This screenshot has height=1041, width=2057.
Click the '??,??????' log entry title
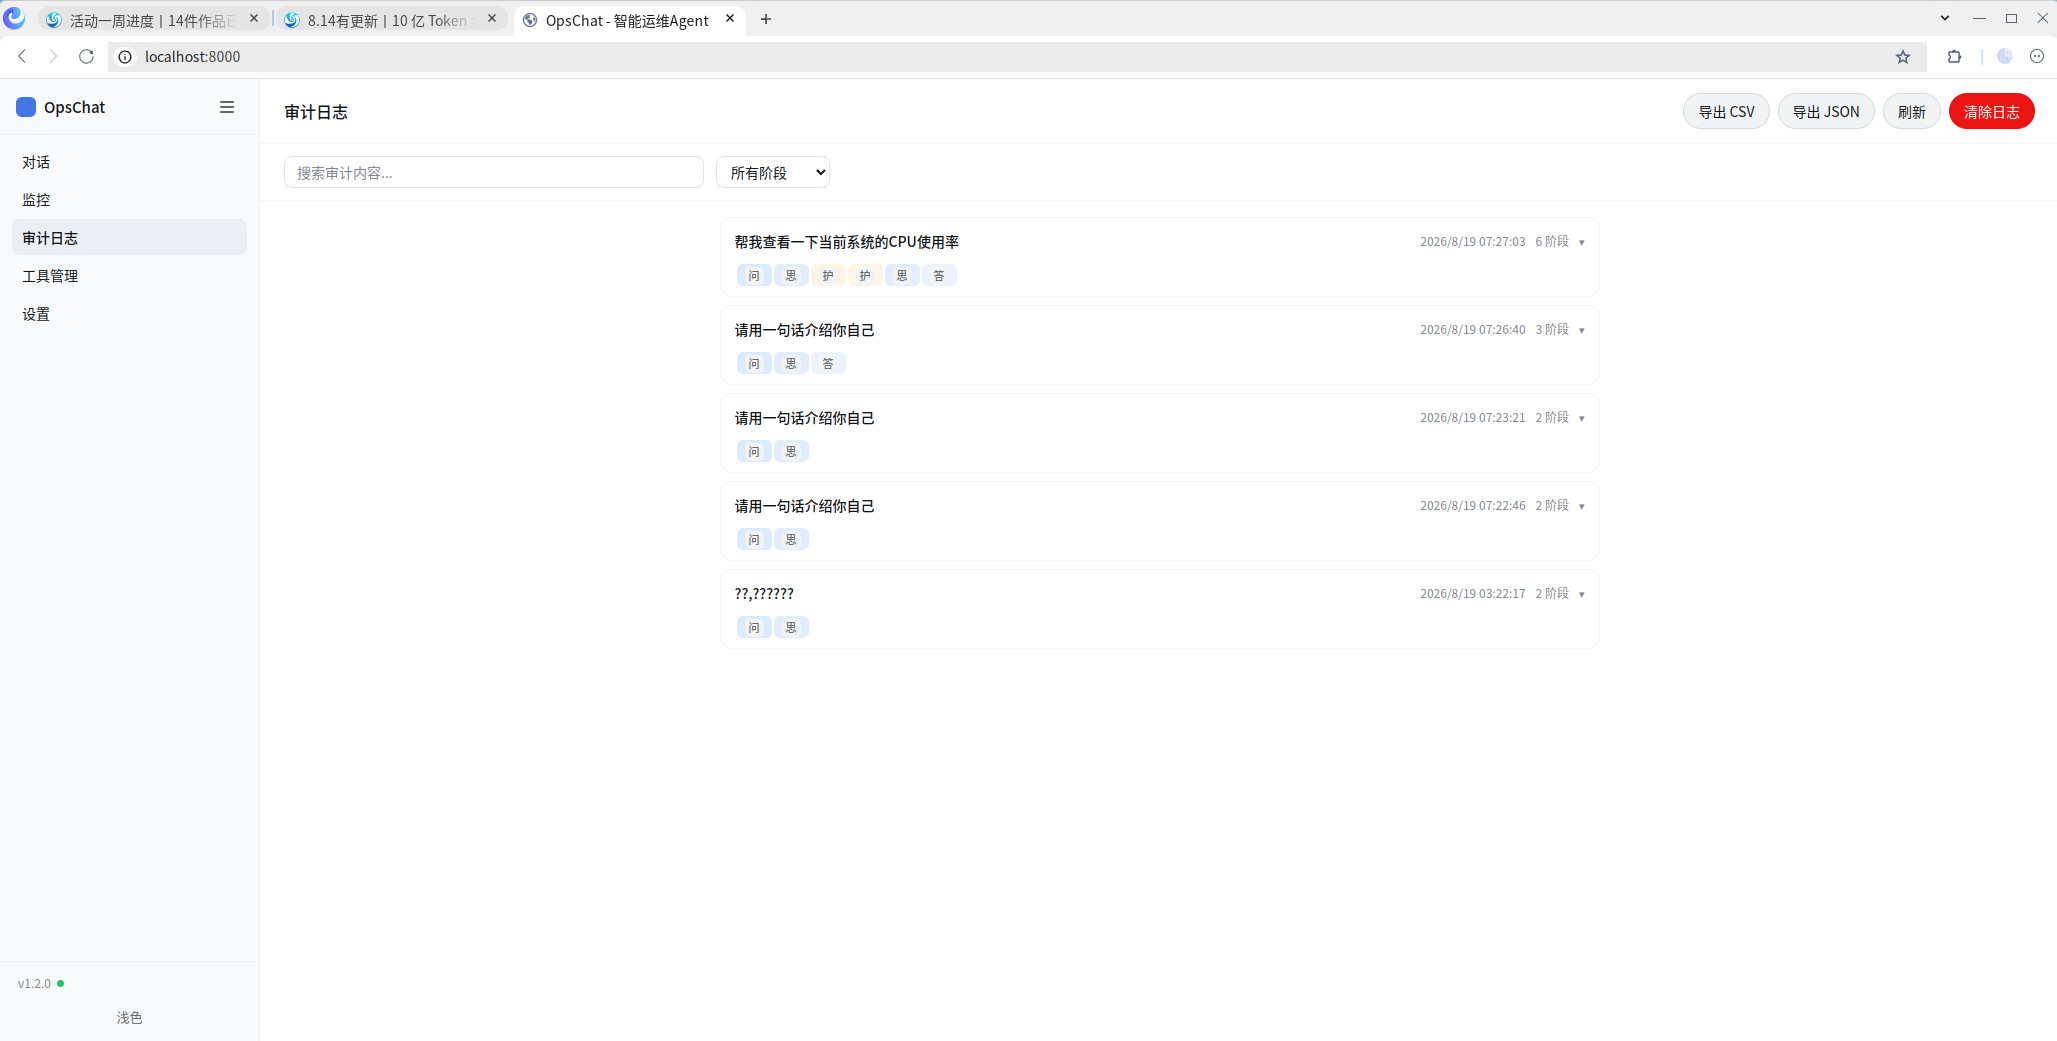tap(764, 594)
